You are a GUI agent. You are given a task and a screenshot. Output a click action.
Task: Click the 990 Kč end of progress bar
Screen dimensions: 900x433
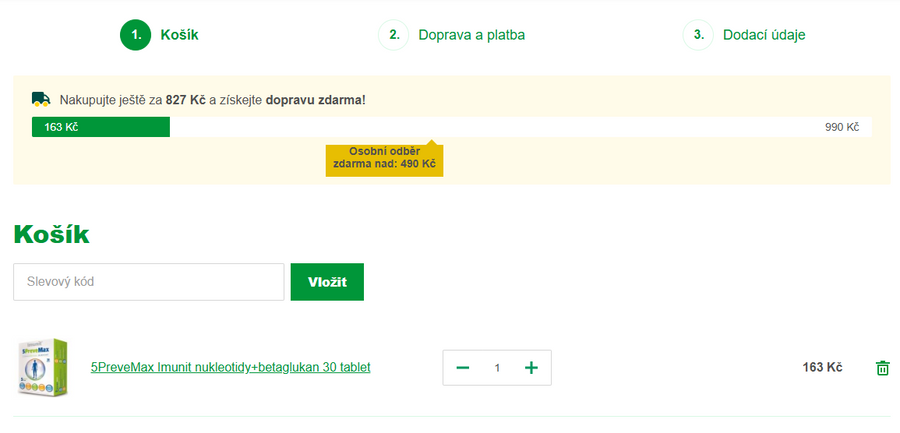[841, 127]
